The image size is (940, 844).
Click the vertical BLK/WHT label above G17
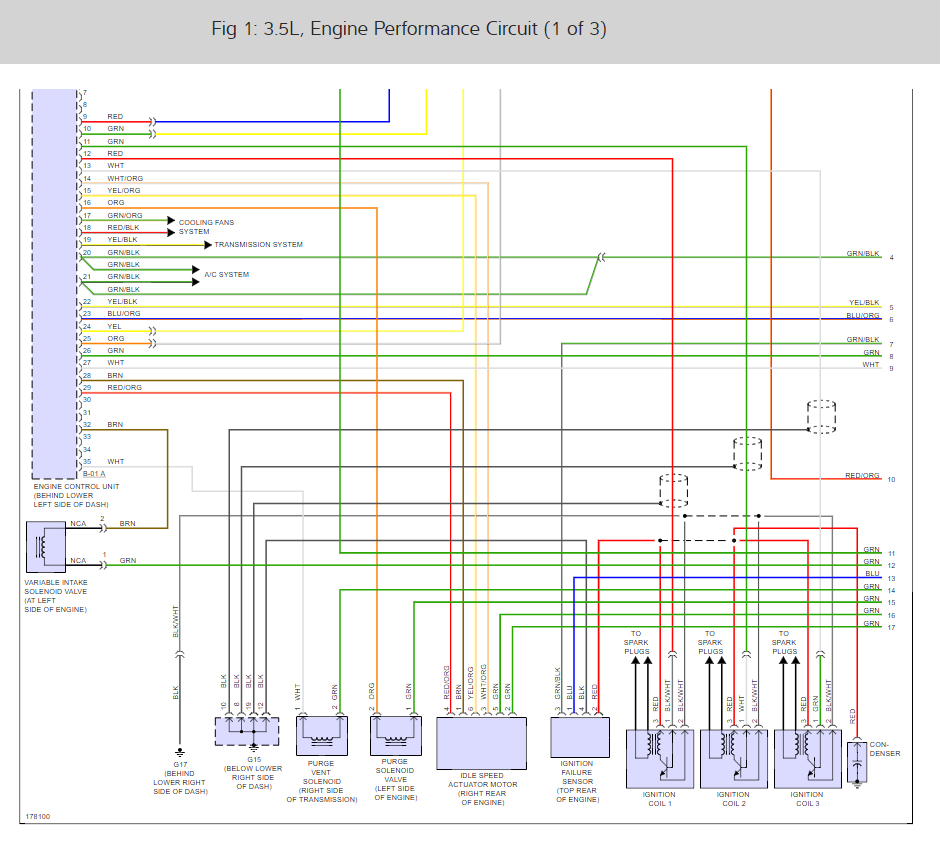(x=176, y=621)
